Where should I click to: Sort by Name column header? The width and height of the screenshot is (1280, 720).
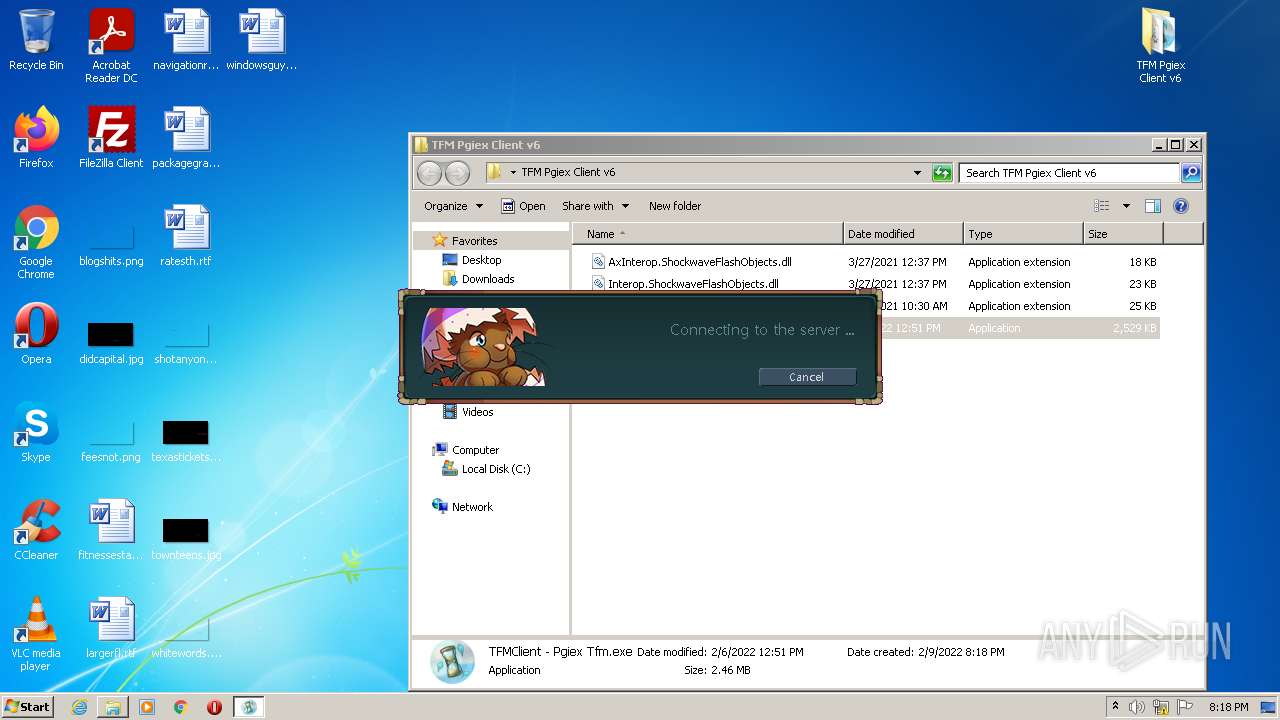pyautogui.click(x=708, y=234)
